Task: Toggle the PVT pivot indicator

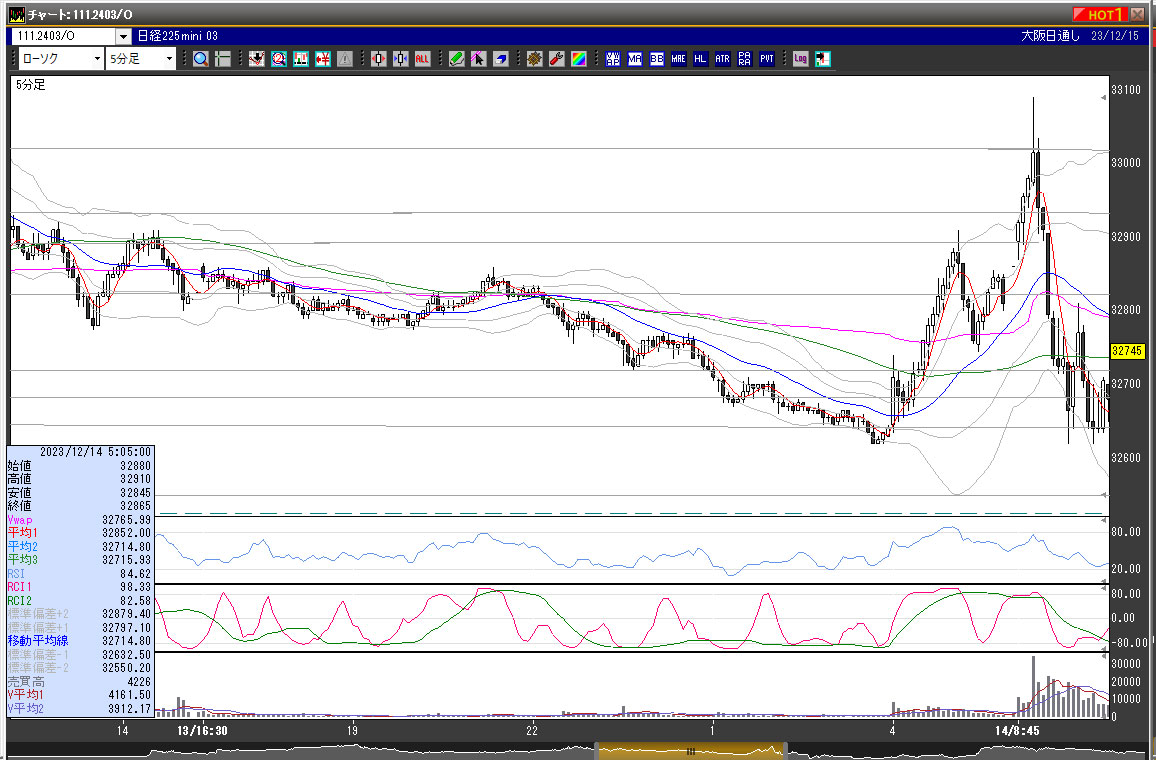Action: [x=767, y=59]
